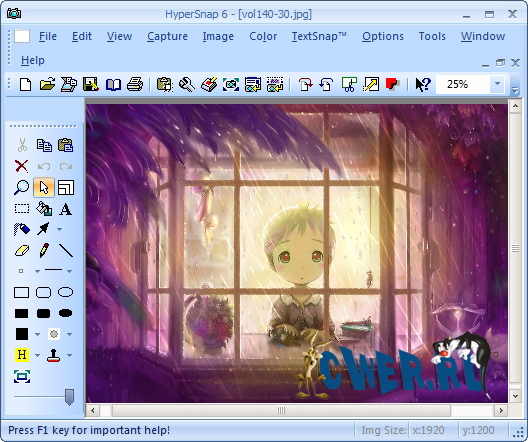Select the filled black ellipse tool

[x=65, y=313]
